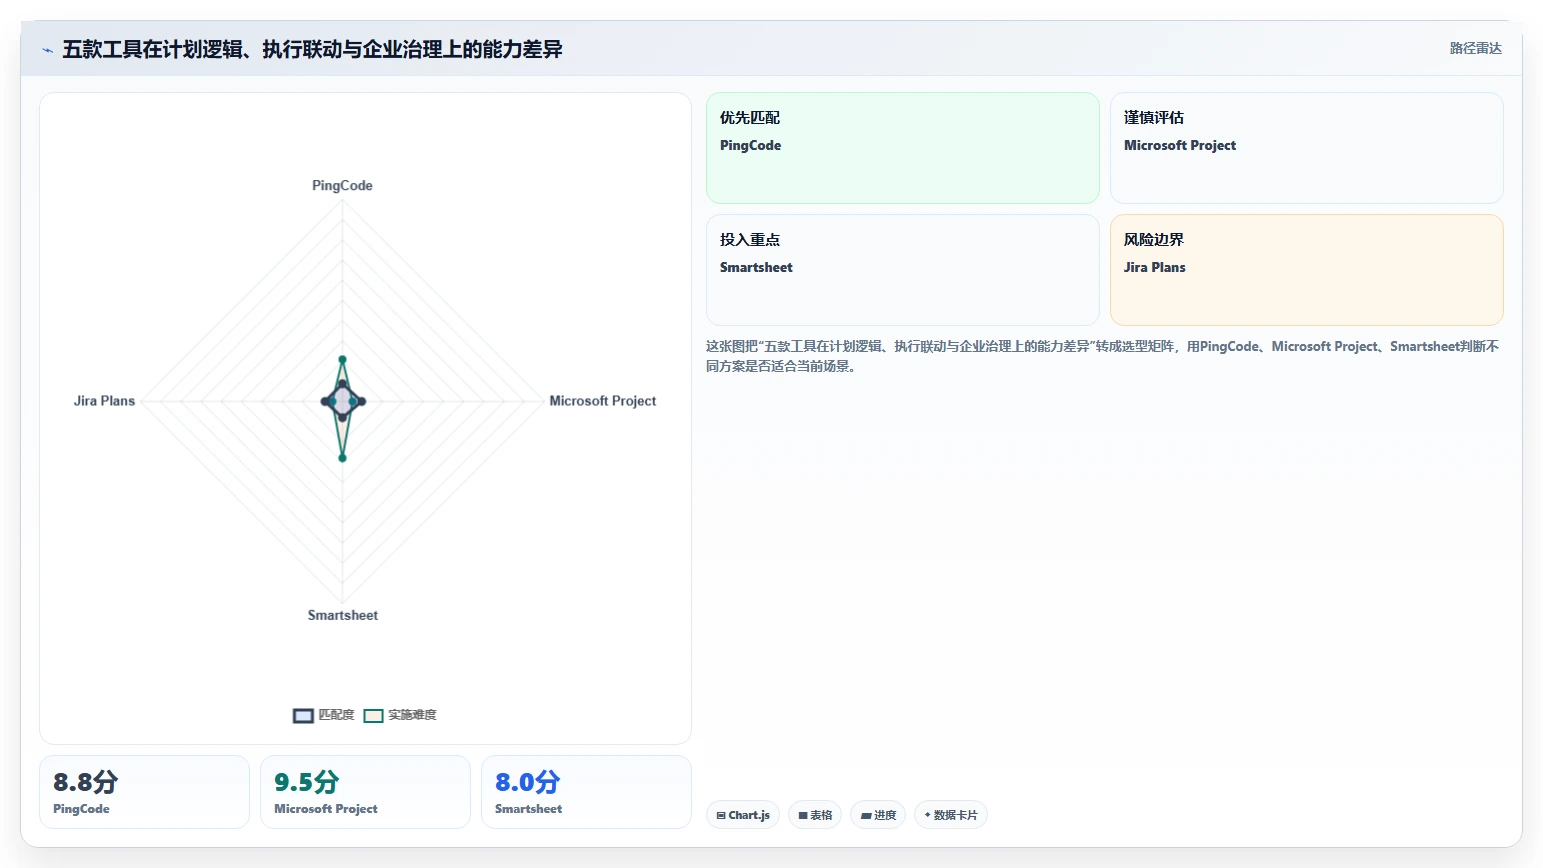Toggle the 实施难度 legend item

[x=400, y=715]
